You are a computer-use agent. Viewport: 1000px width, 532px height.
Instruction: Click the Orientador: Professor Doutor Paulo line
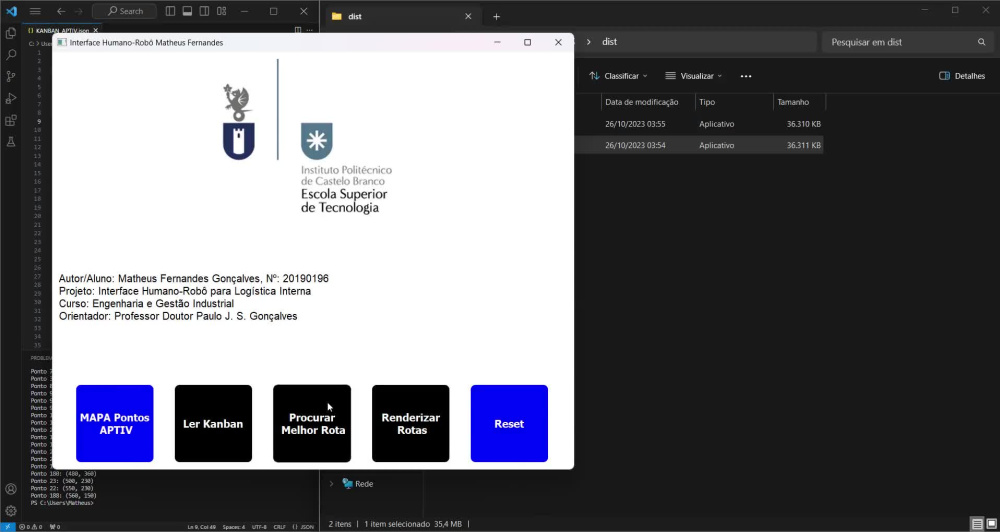(x=178, y=316)
